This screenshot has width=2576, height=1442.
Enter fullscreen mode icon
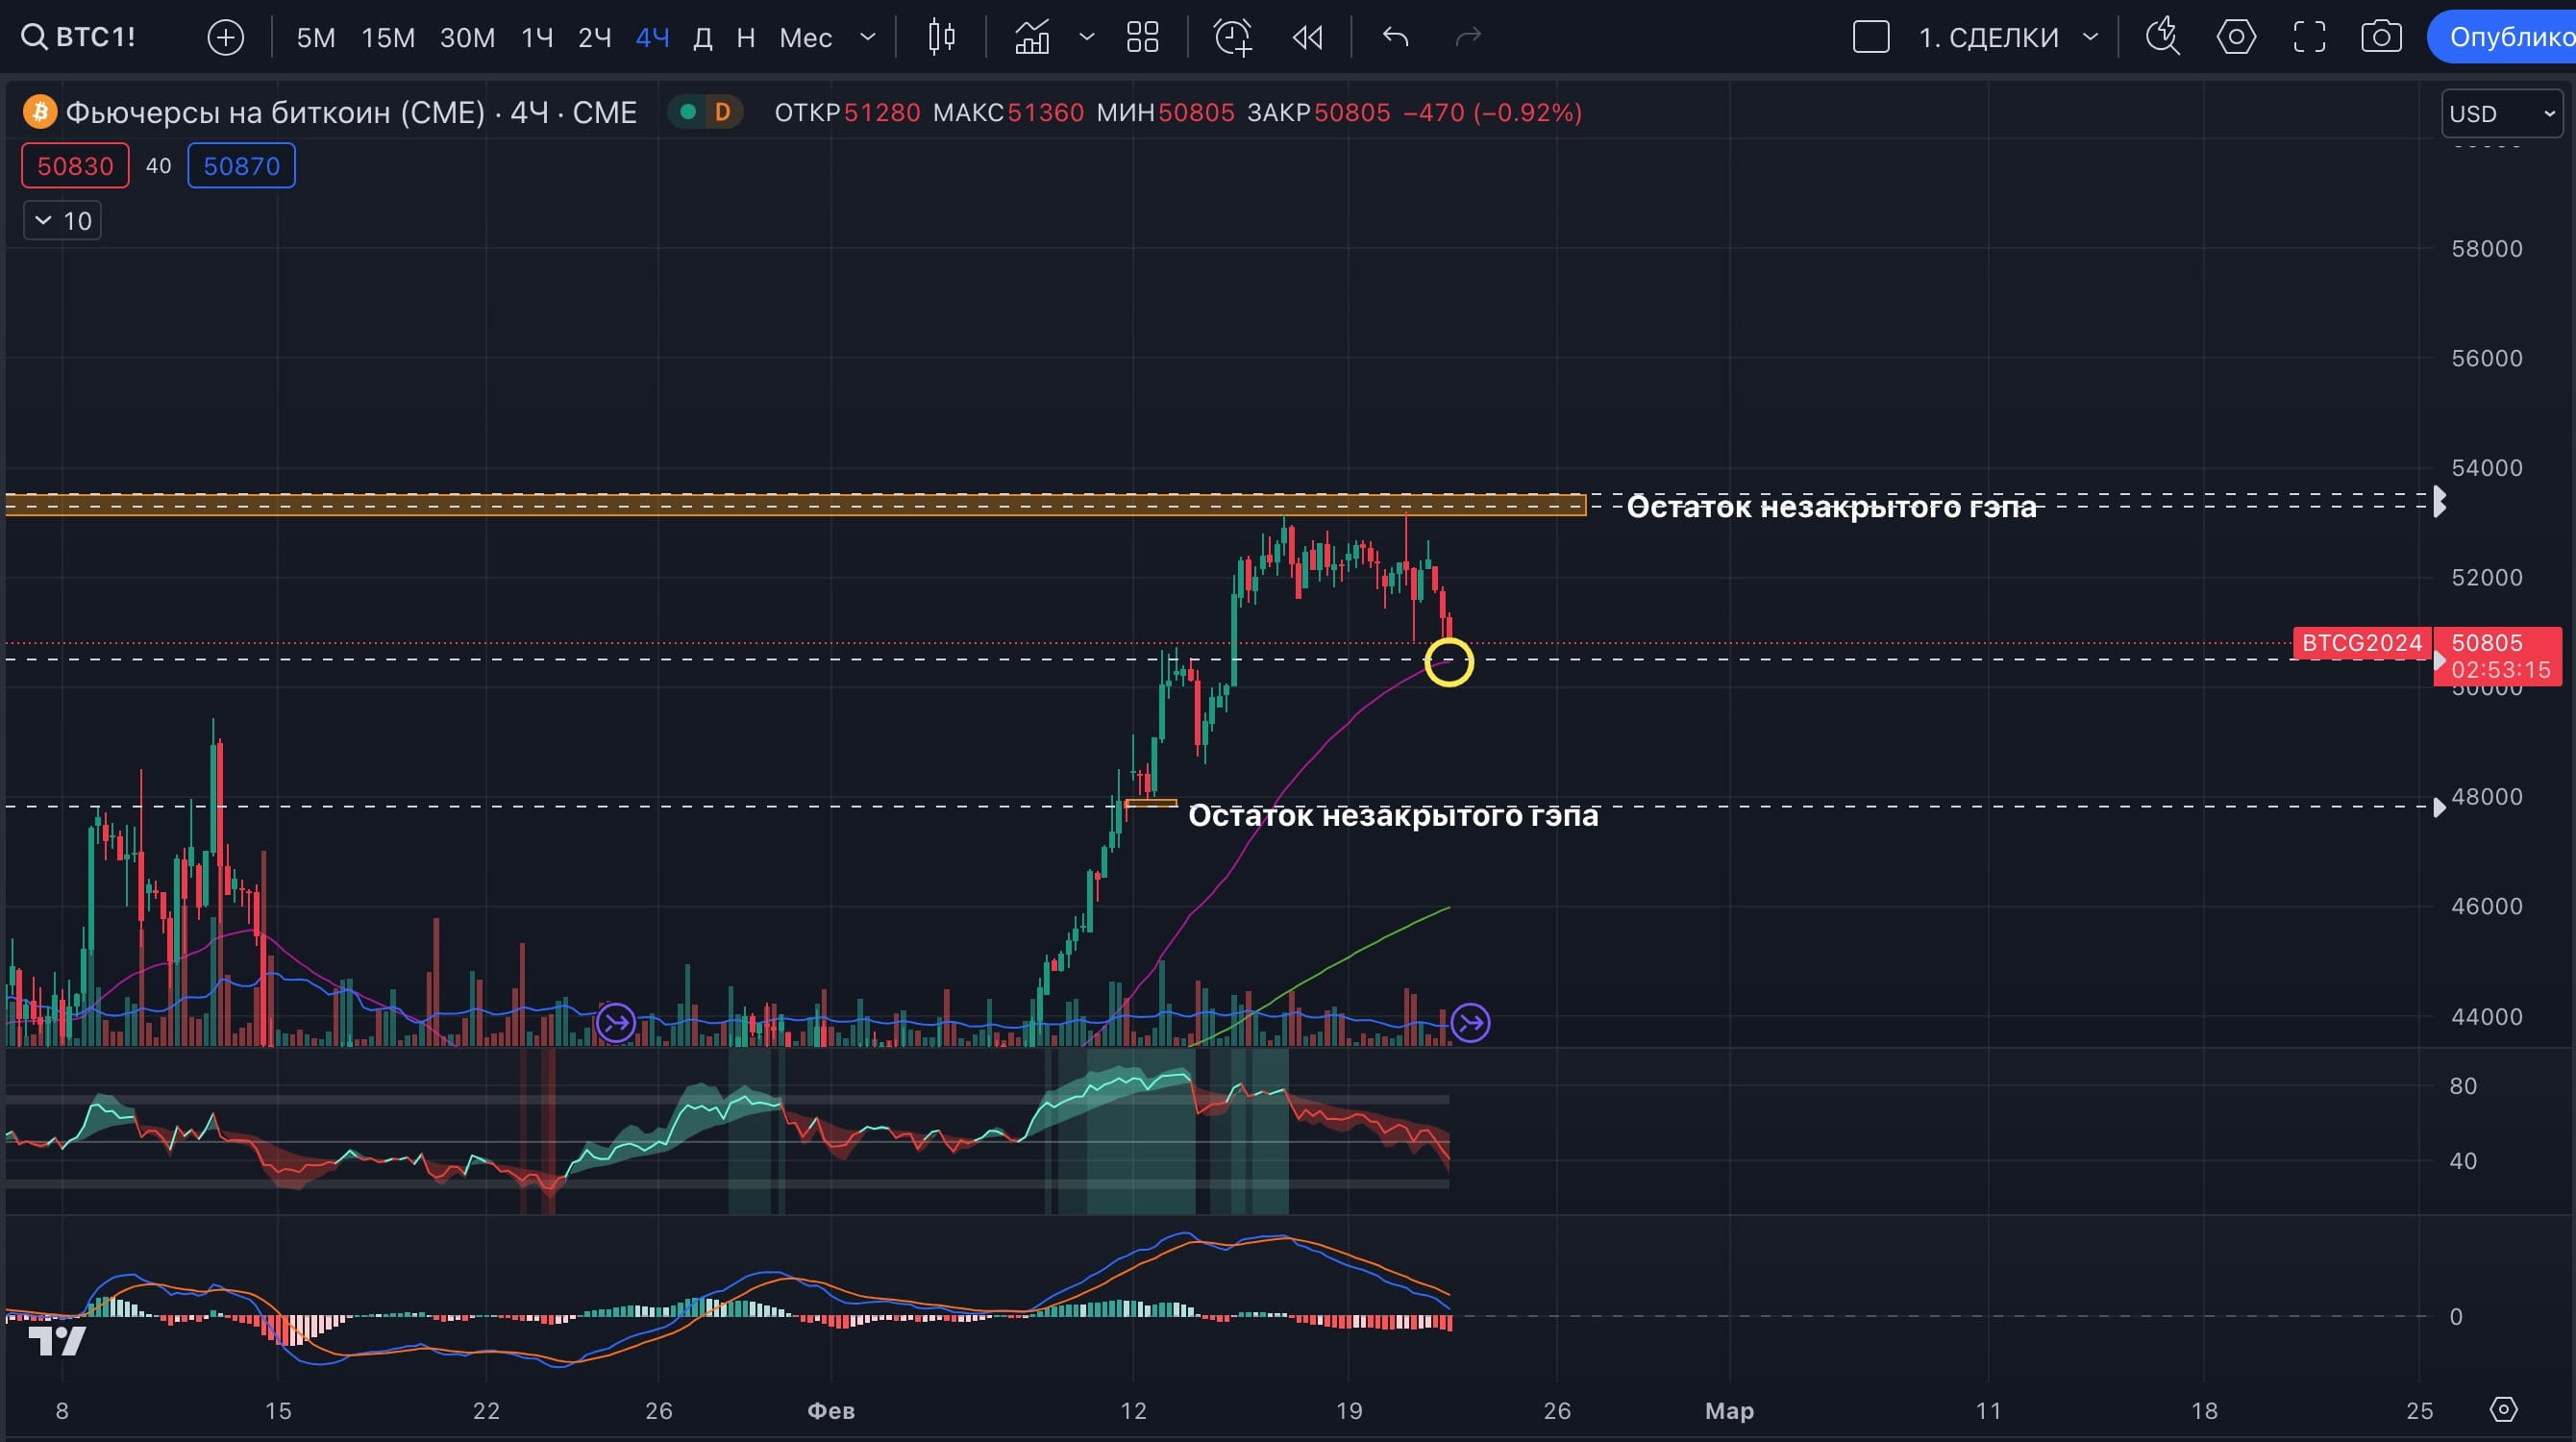pyautogui.click(x=2308, y=38)
